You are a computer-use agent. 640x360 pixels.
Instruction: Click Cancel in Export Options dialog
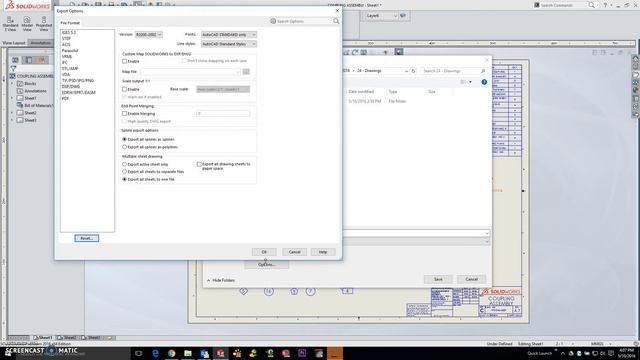click(295, 252)
